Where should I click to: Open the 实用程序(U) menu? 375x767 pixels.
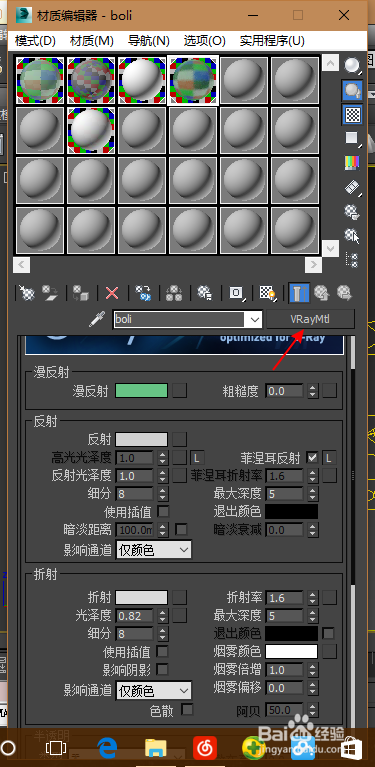click(x=272, y=41)
